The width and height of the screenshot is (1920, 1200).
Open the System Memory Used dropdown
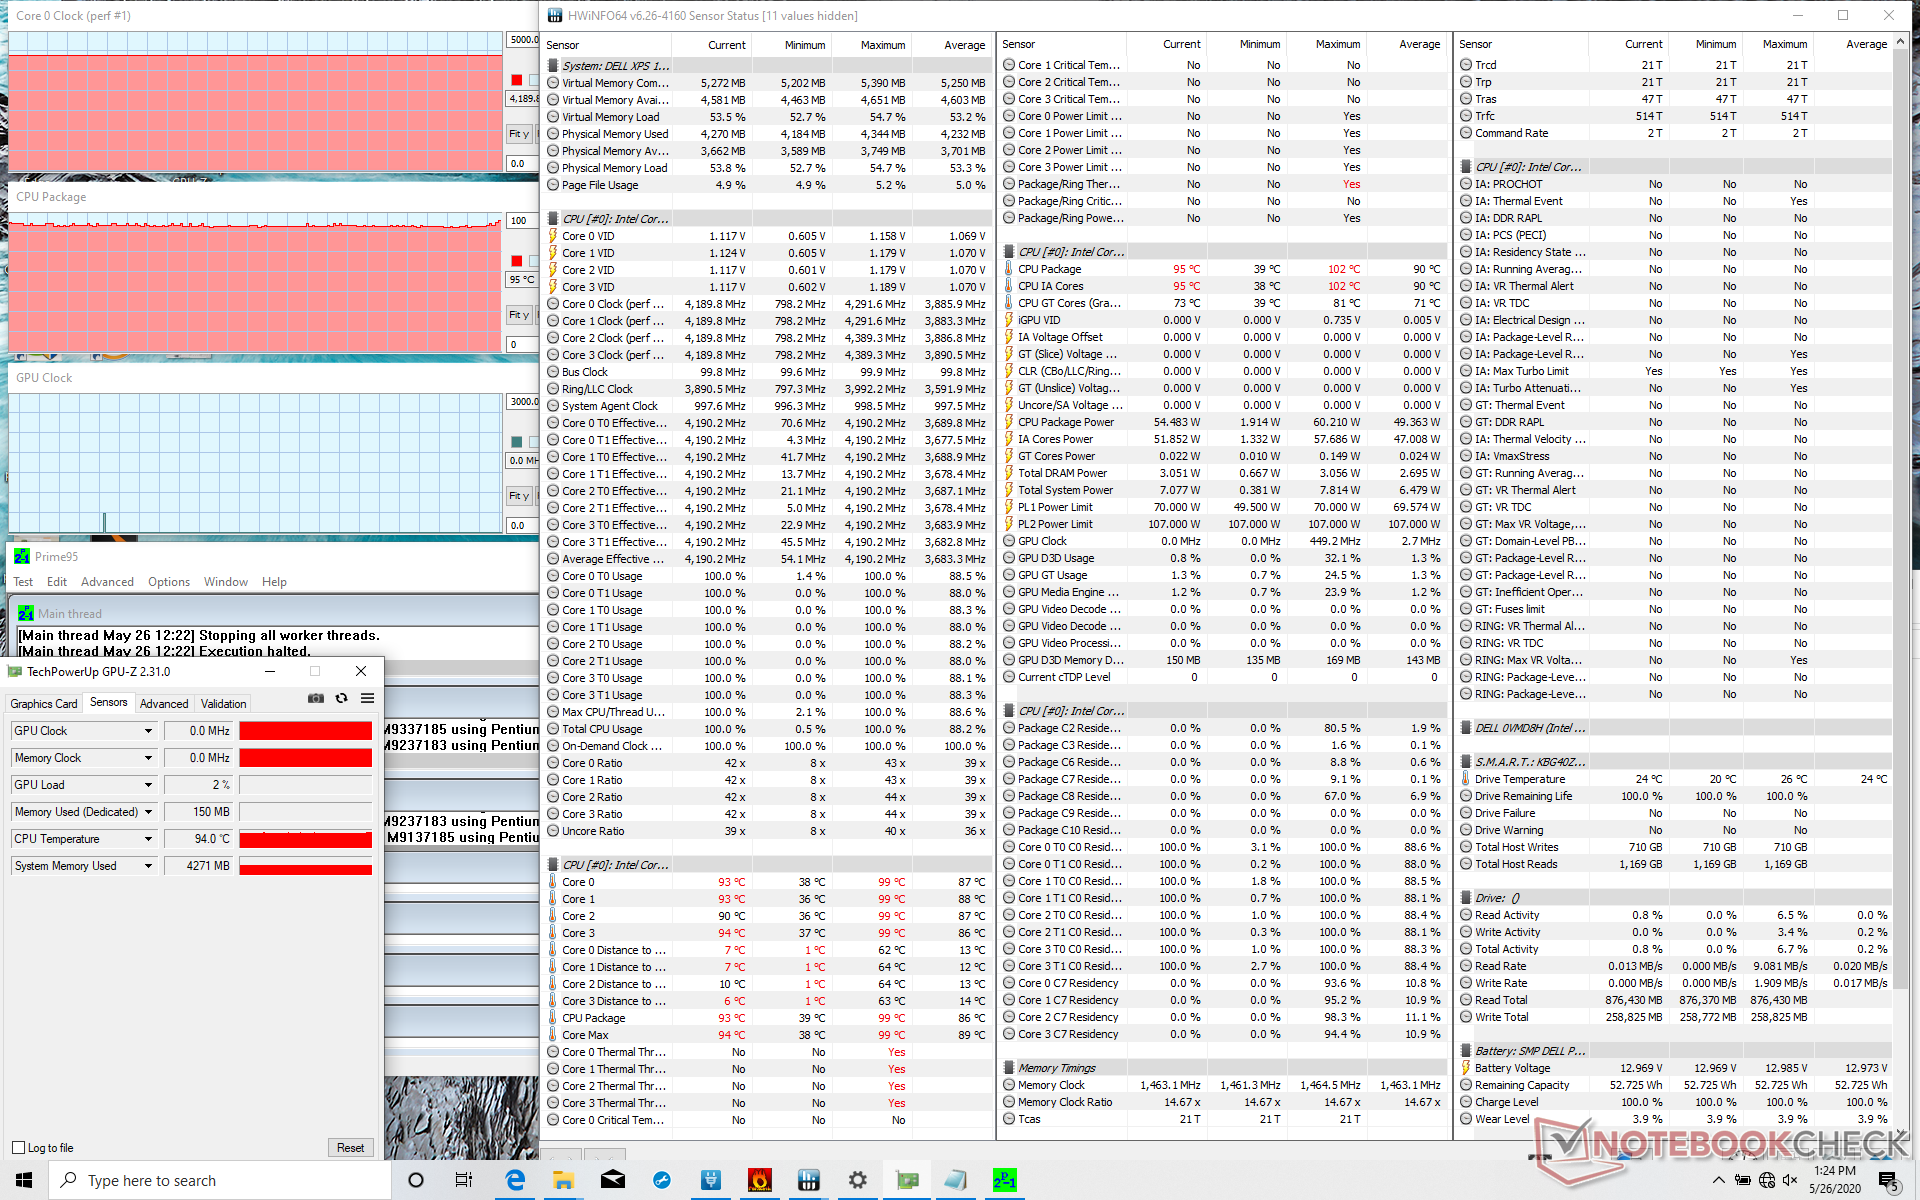(x=148, y=866)
